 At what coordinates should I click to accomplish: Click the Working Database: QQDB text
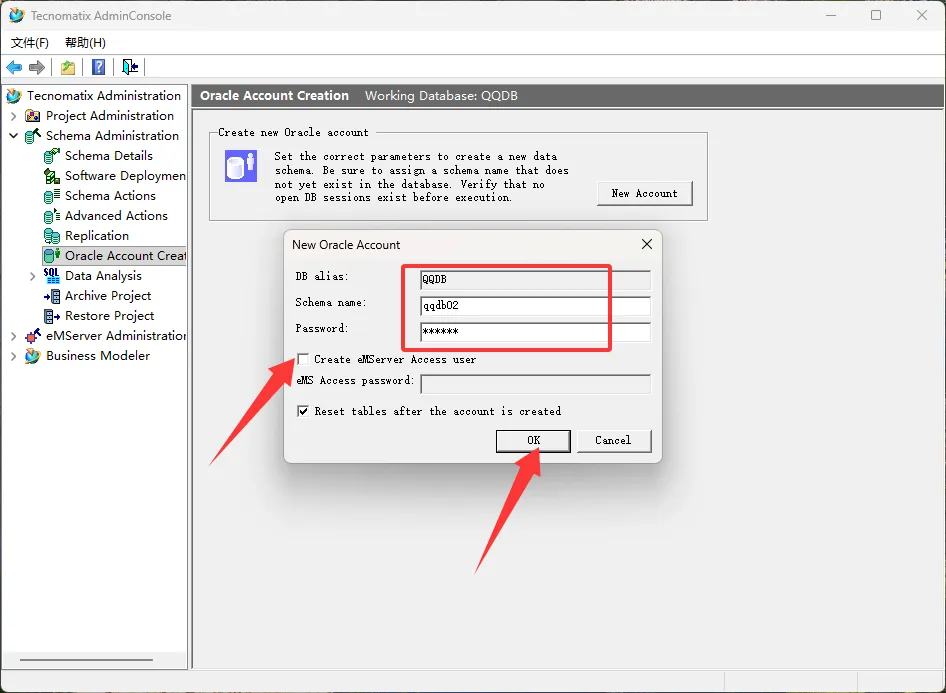point(441,96)
